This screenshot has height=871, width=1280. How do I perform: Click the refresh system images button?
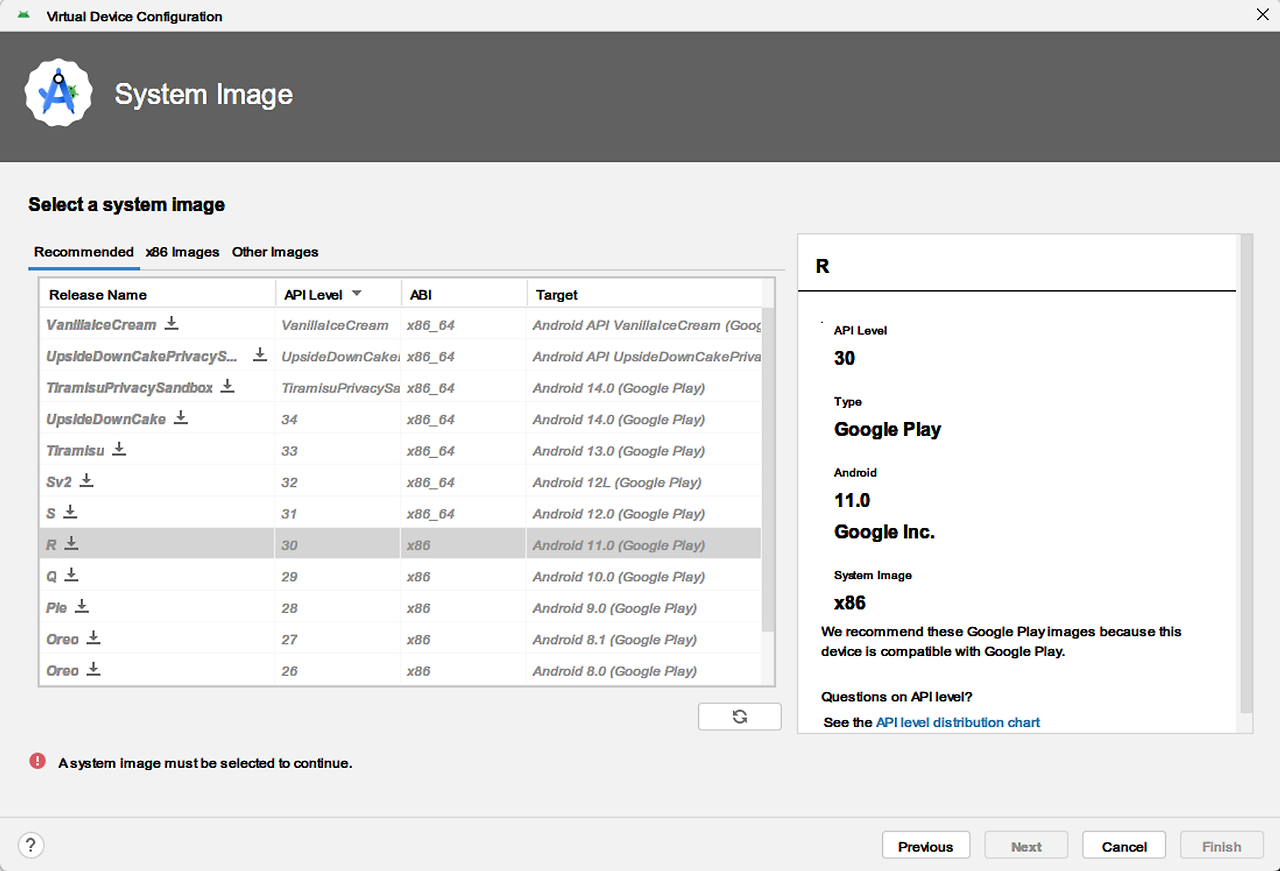click(x=740, y=716)
